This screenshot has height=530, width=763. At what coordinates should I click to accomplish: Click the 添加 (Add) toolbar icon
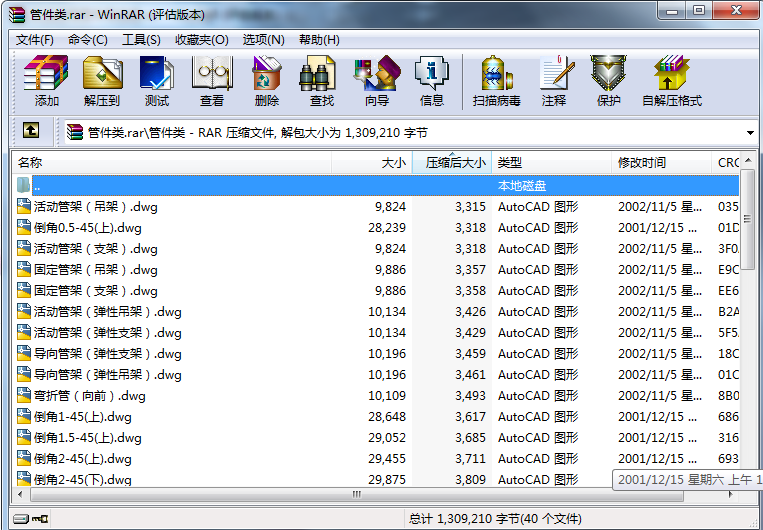[x=46, y=81]
